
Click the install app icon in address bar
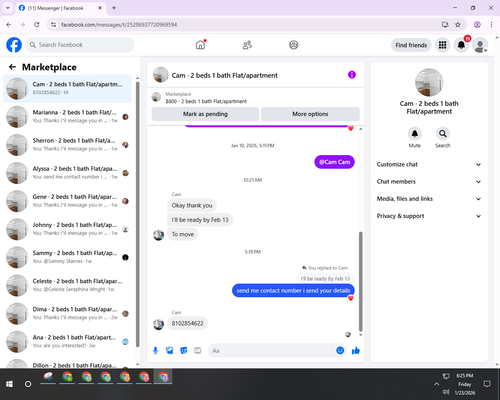[x=445, y=24]
